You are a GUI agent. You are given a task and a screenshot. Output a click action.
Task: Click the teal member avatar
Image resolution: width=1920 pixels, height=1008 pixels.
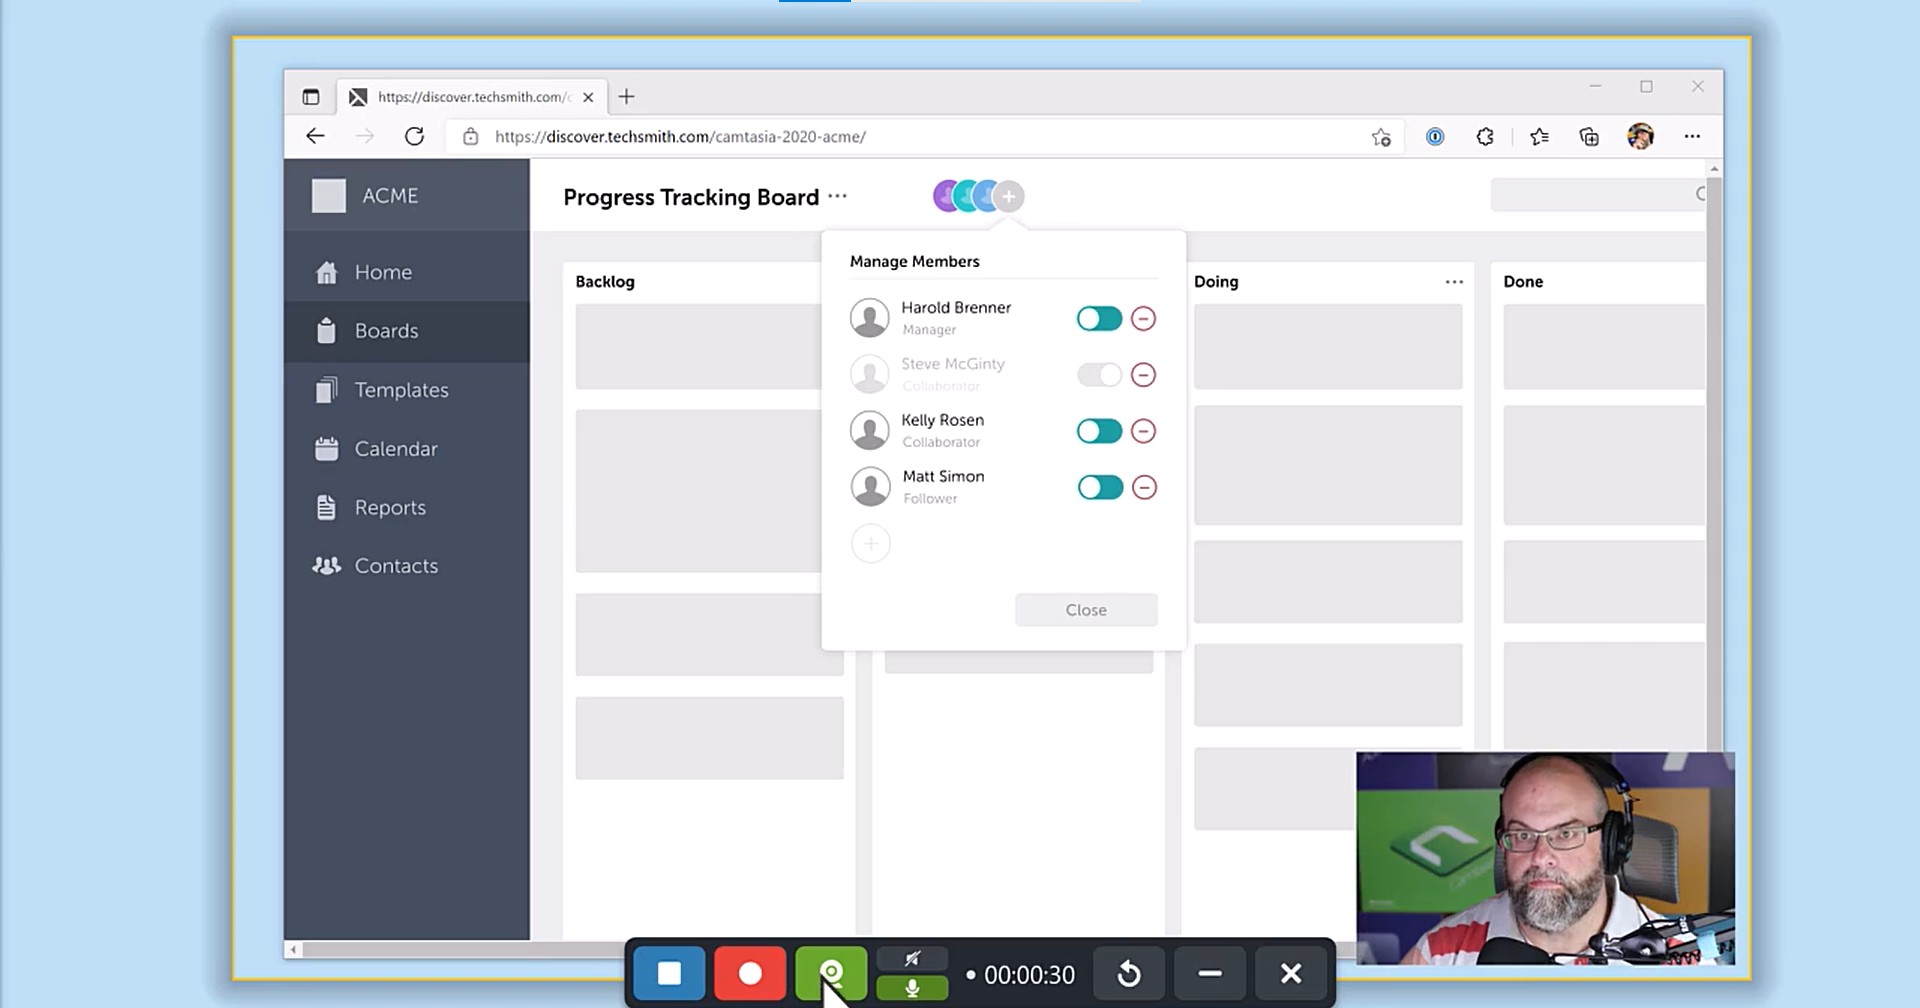tap(965, 196)
